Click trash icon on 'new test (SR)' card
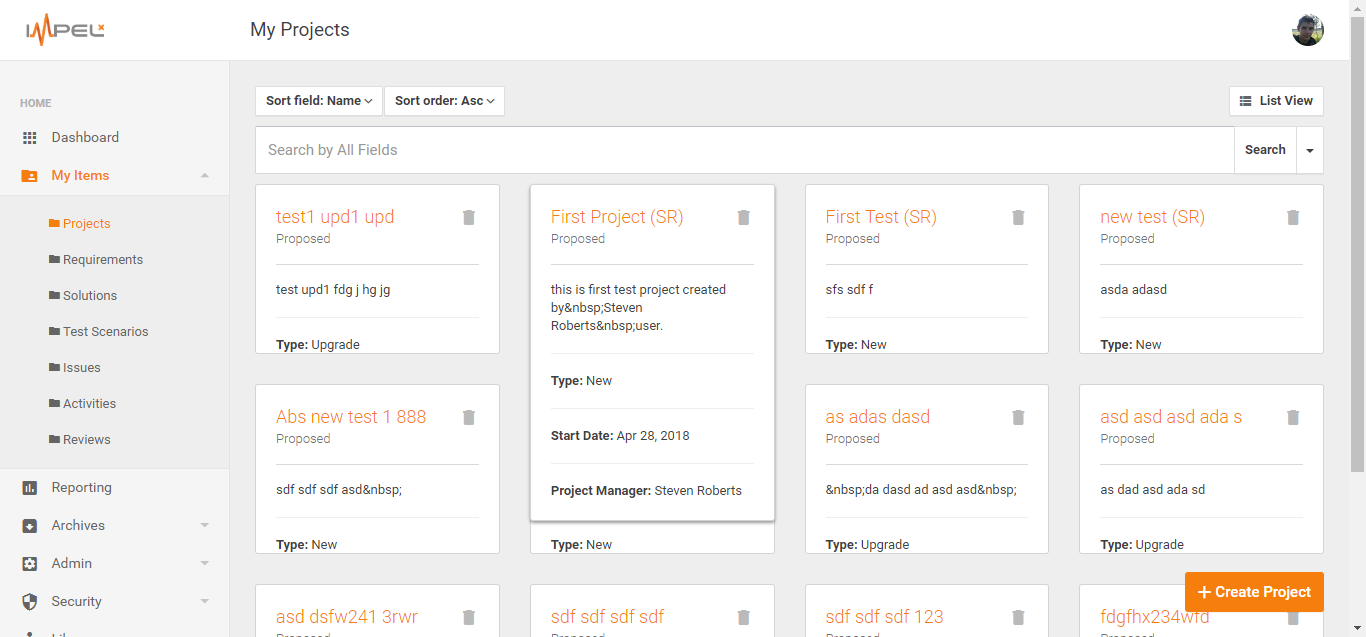 pyautogui.click(x=1293, y=218)
